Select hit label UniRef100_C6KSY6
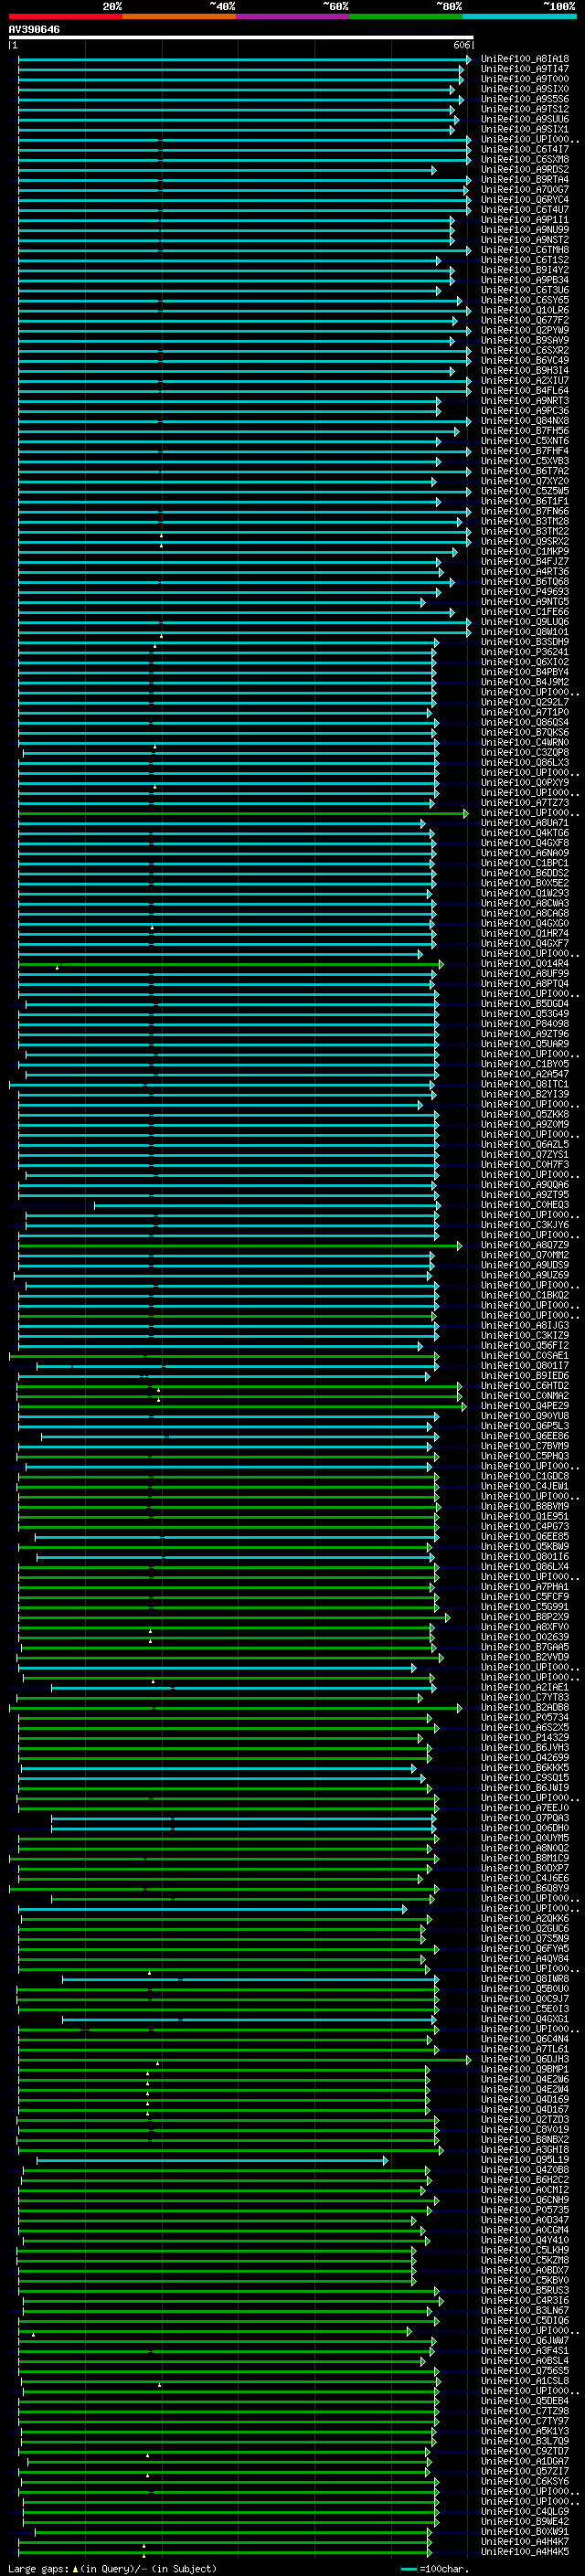This screenshot has width=585, height=2576. coord(525,2481)
